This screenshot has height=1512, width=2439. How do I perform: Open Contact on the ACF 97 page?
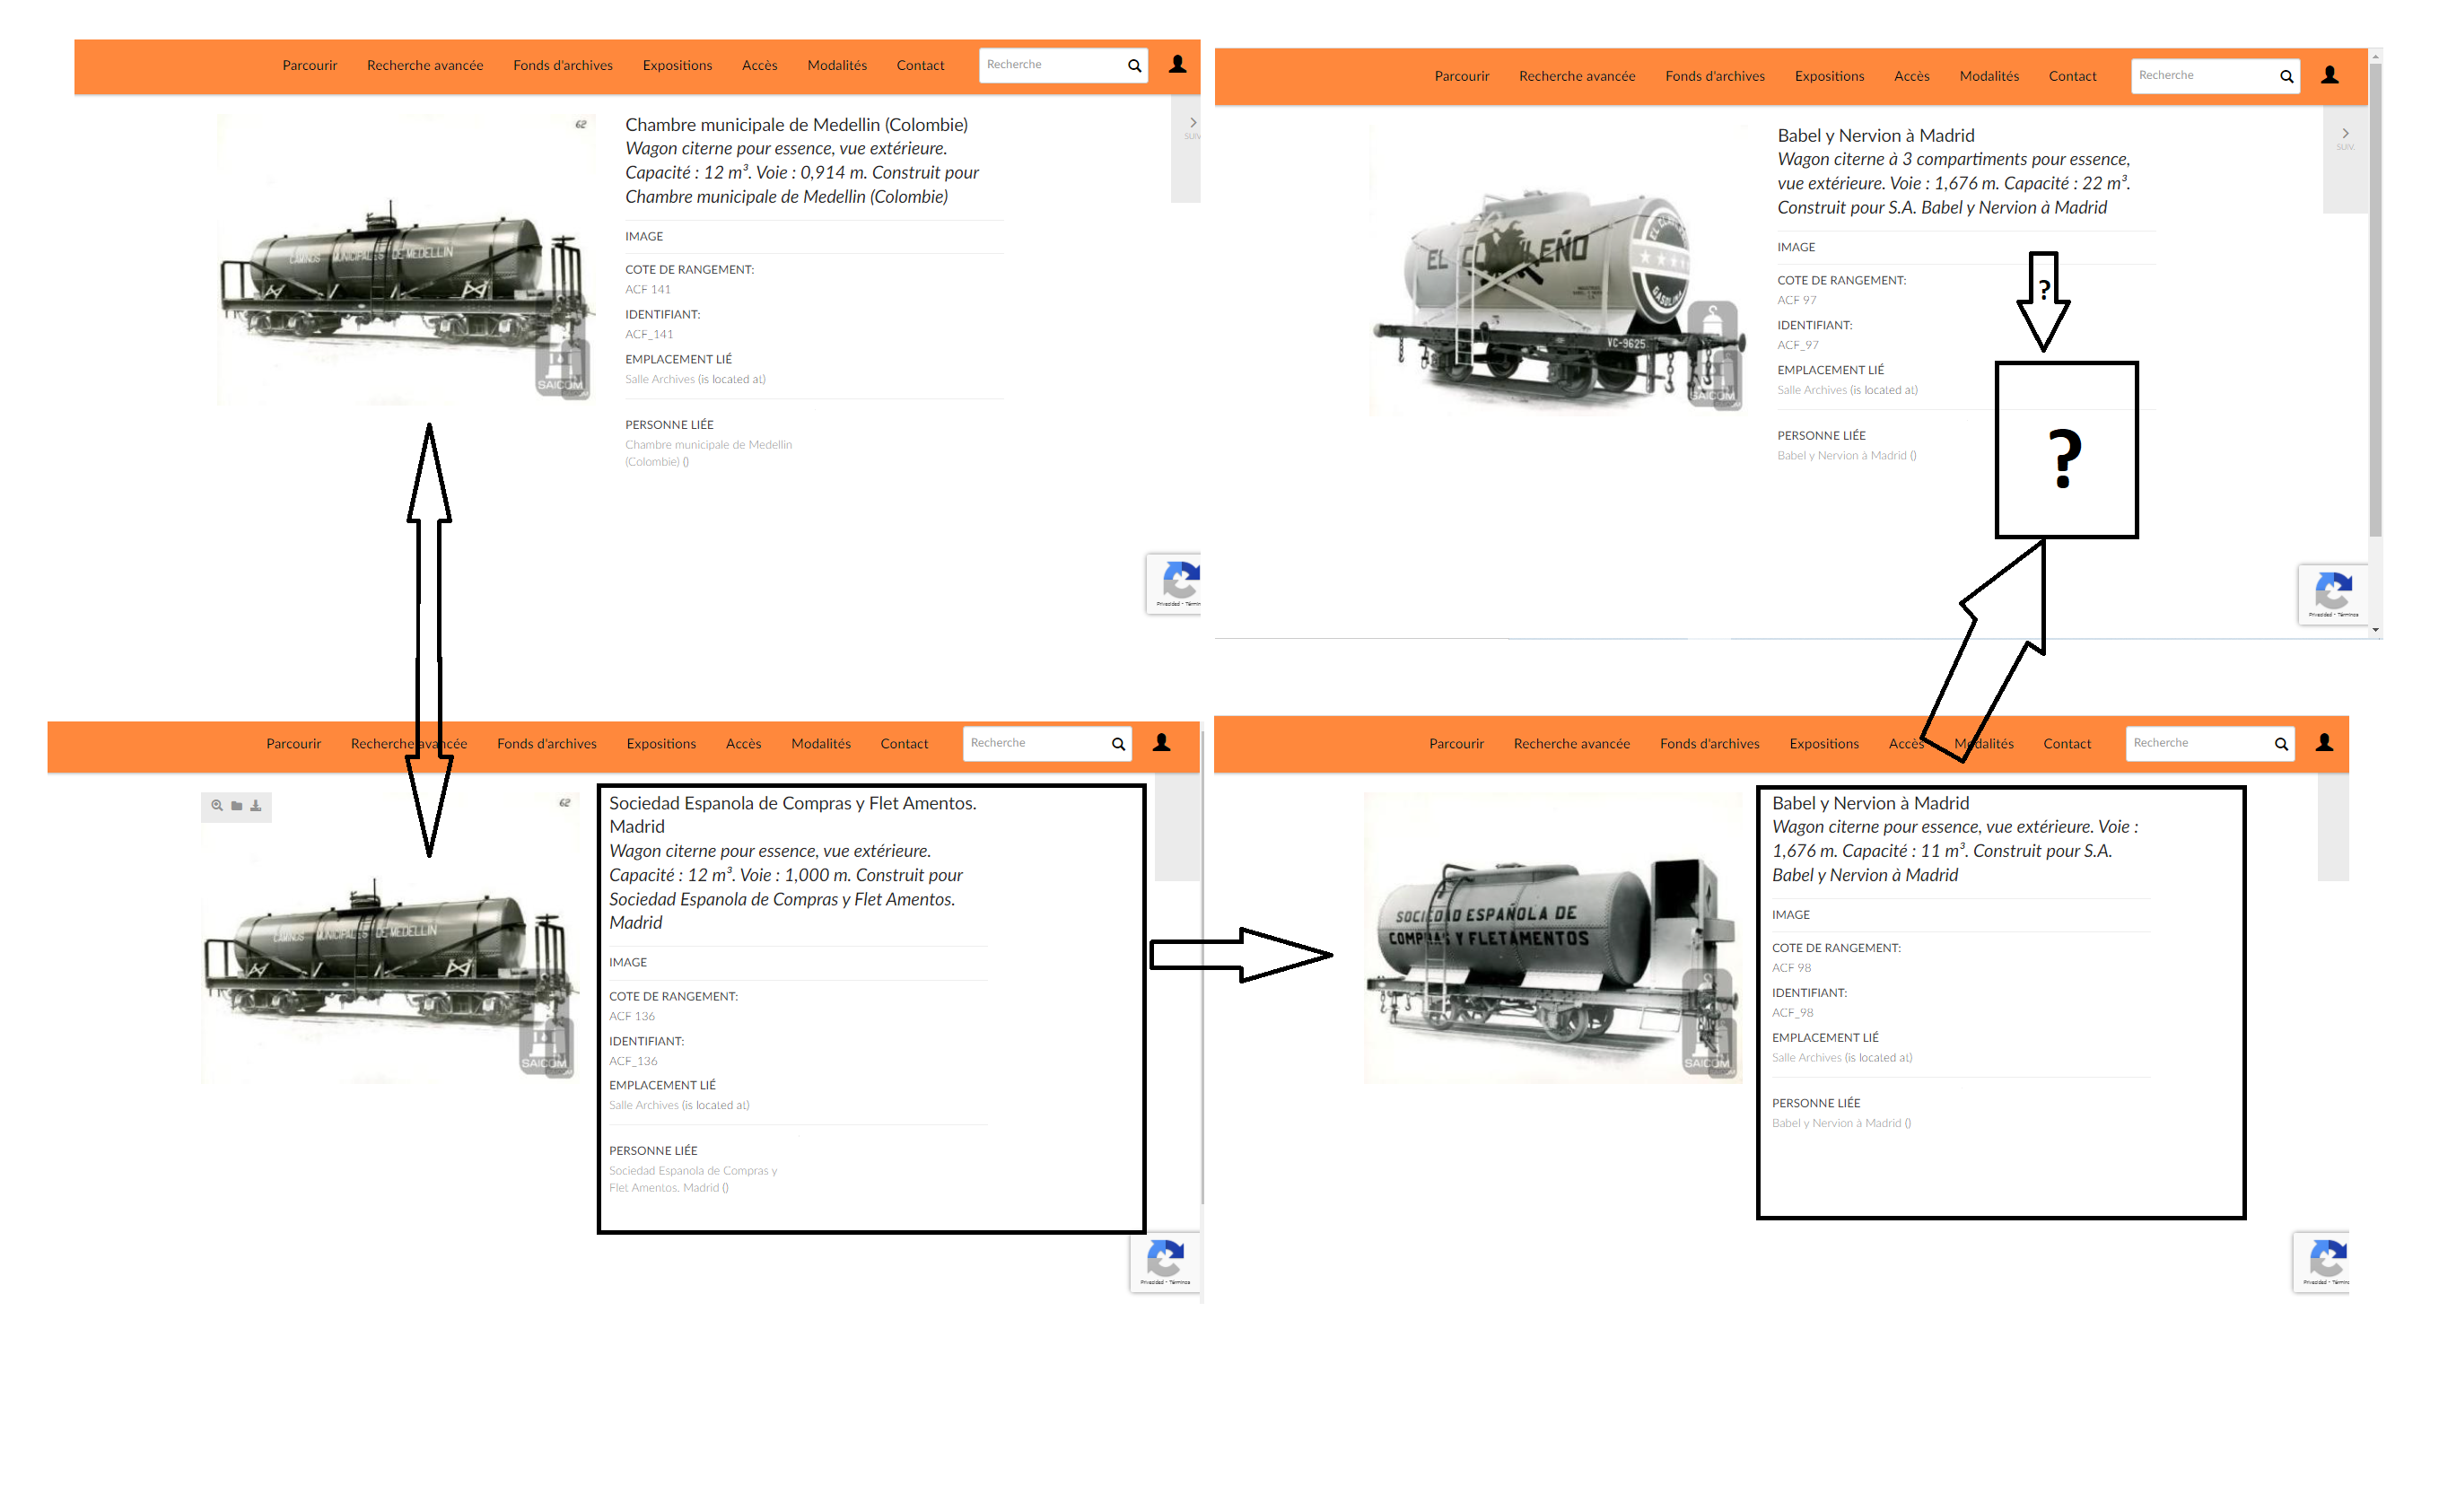pos(2072,77)
